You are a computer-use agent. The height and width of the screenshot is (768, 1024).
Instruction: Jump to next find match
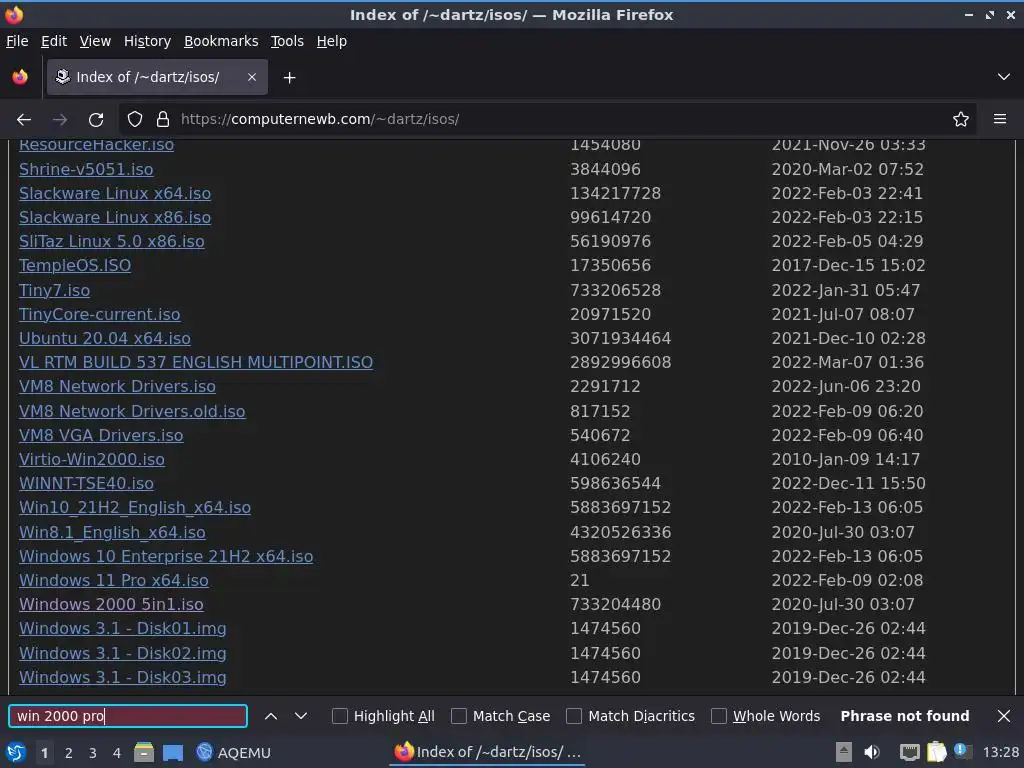pyautogui.click(x=301, y=716)
